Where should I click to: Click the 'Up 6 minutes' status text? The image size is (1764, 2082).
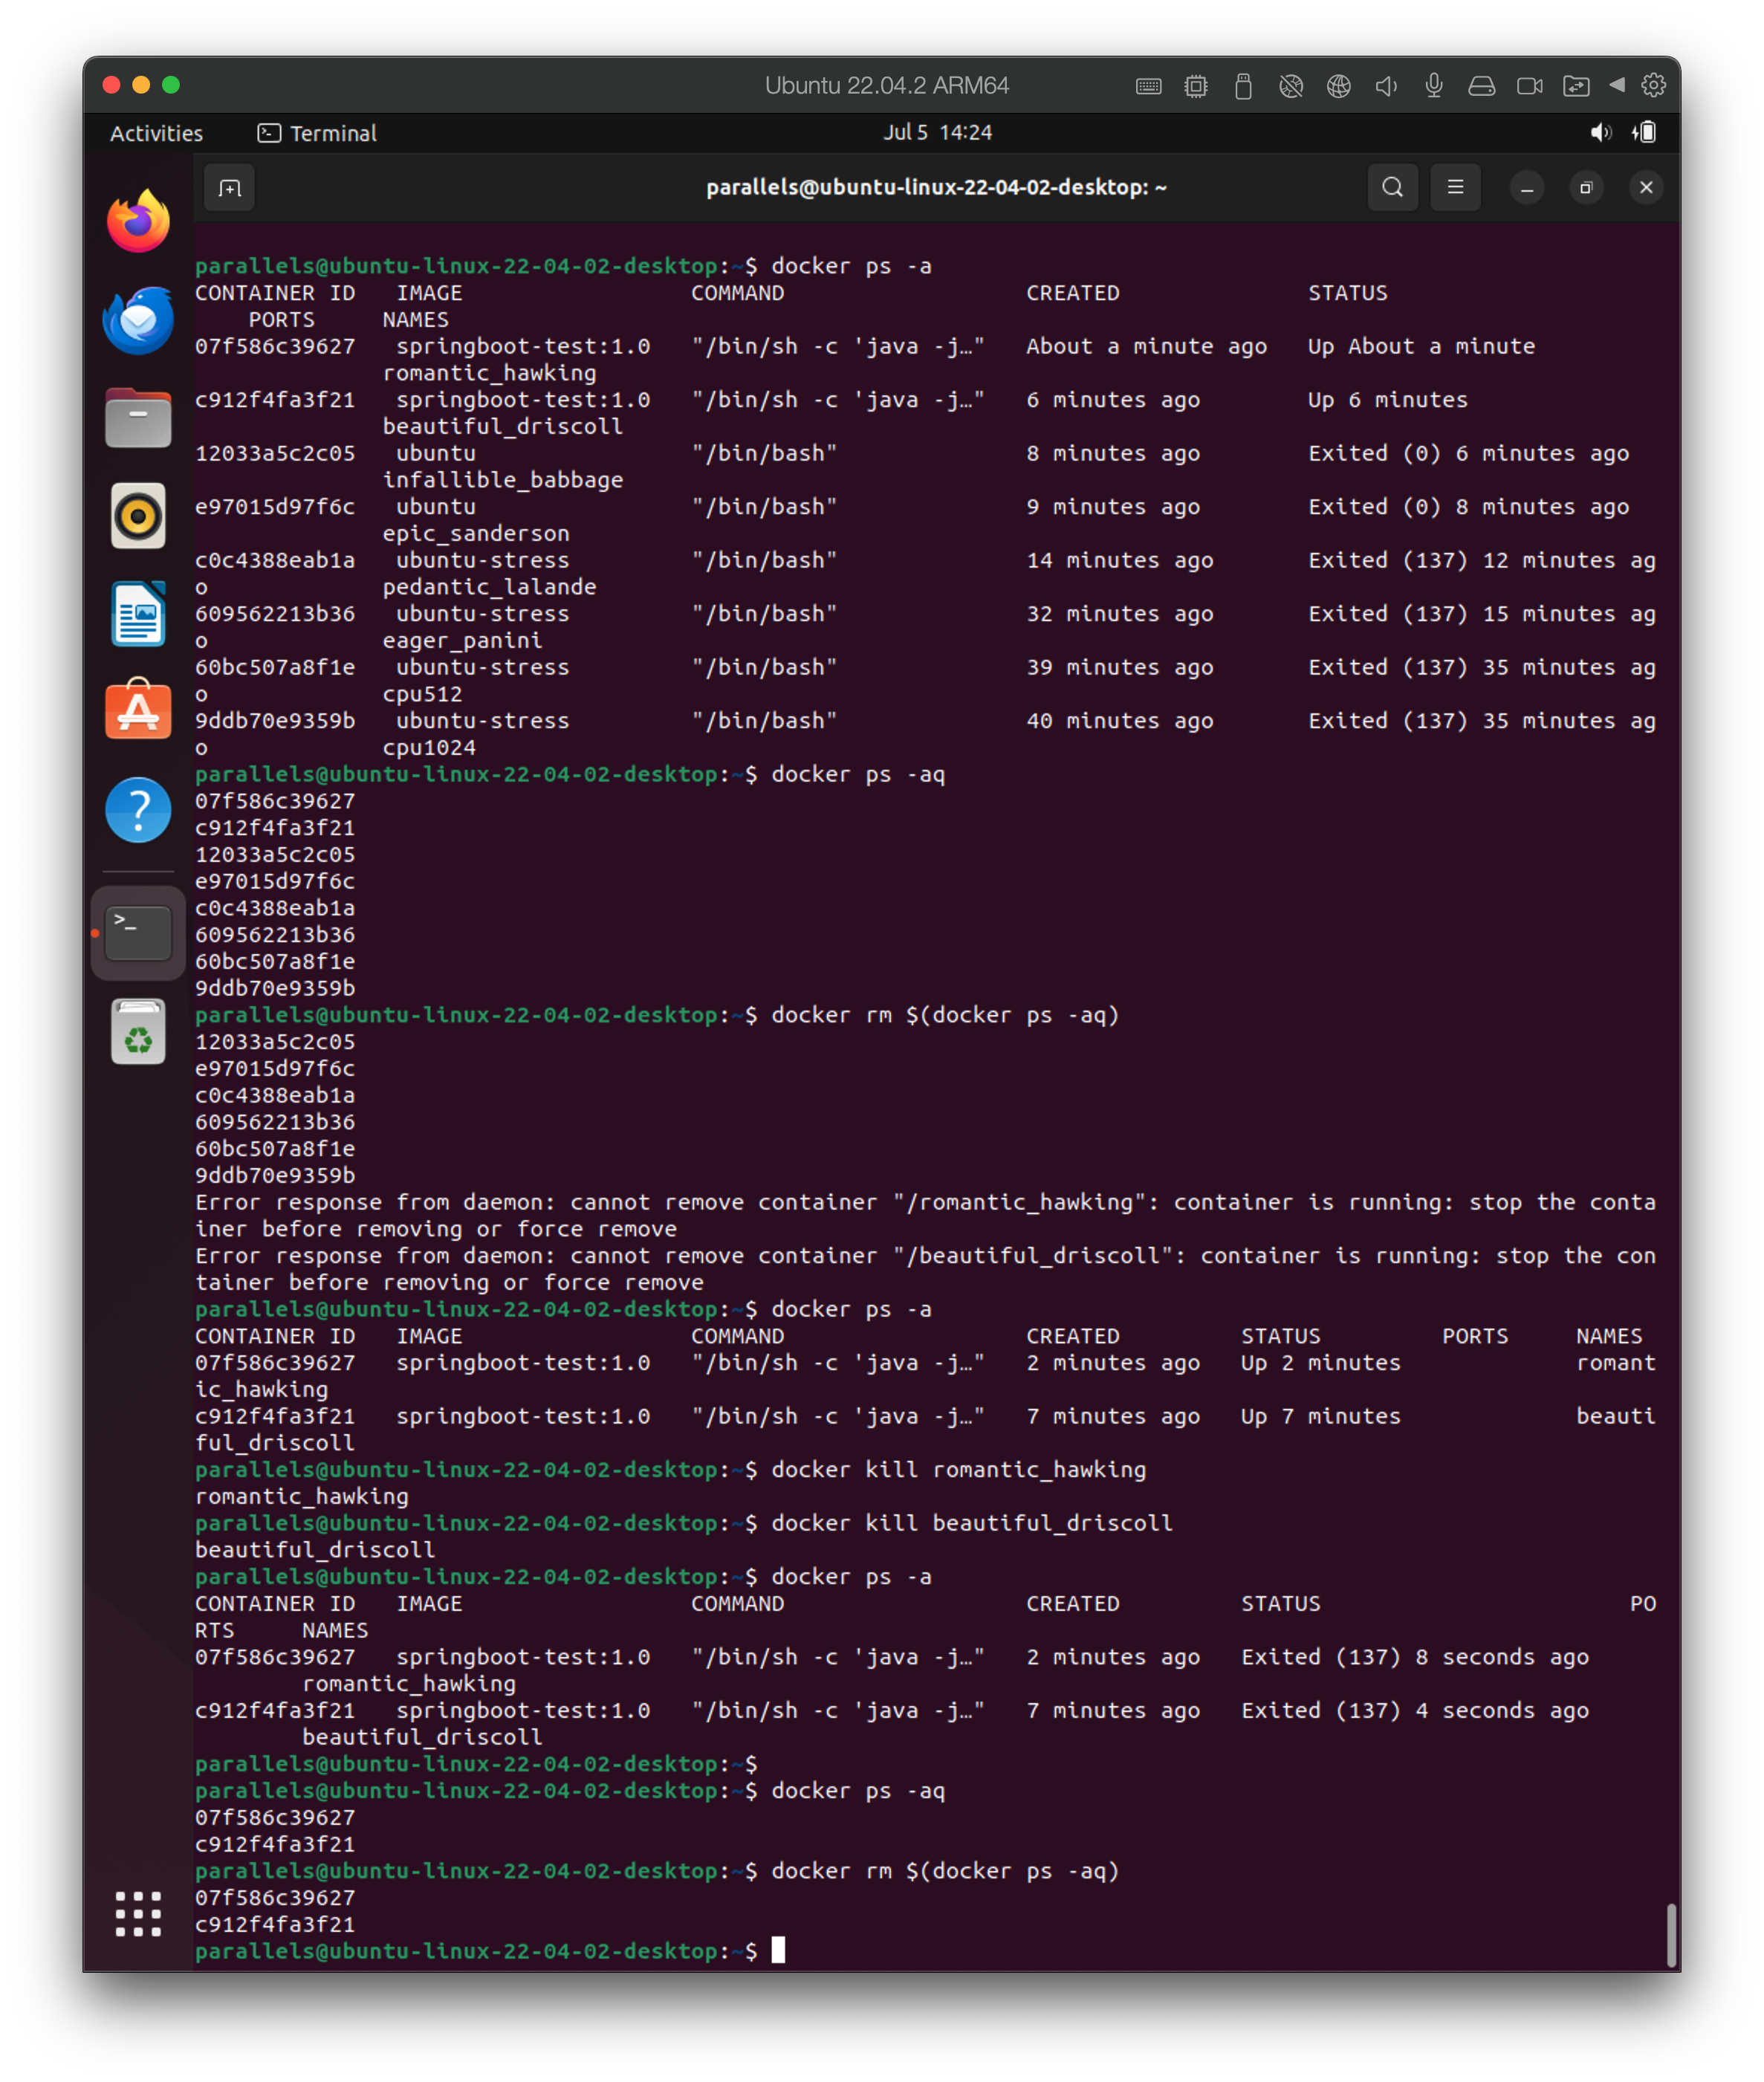(x=1387, y=400)
